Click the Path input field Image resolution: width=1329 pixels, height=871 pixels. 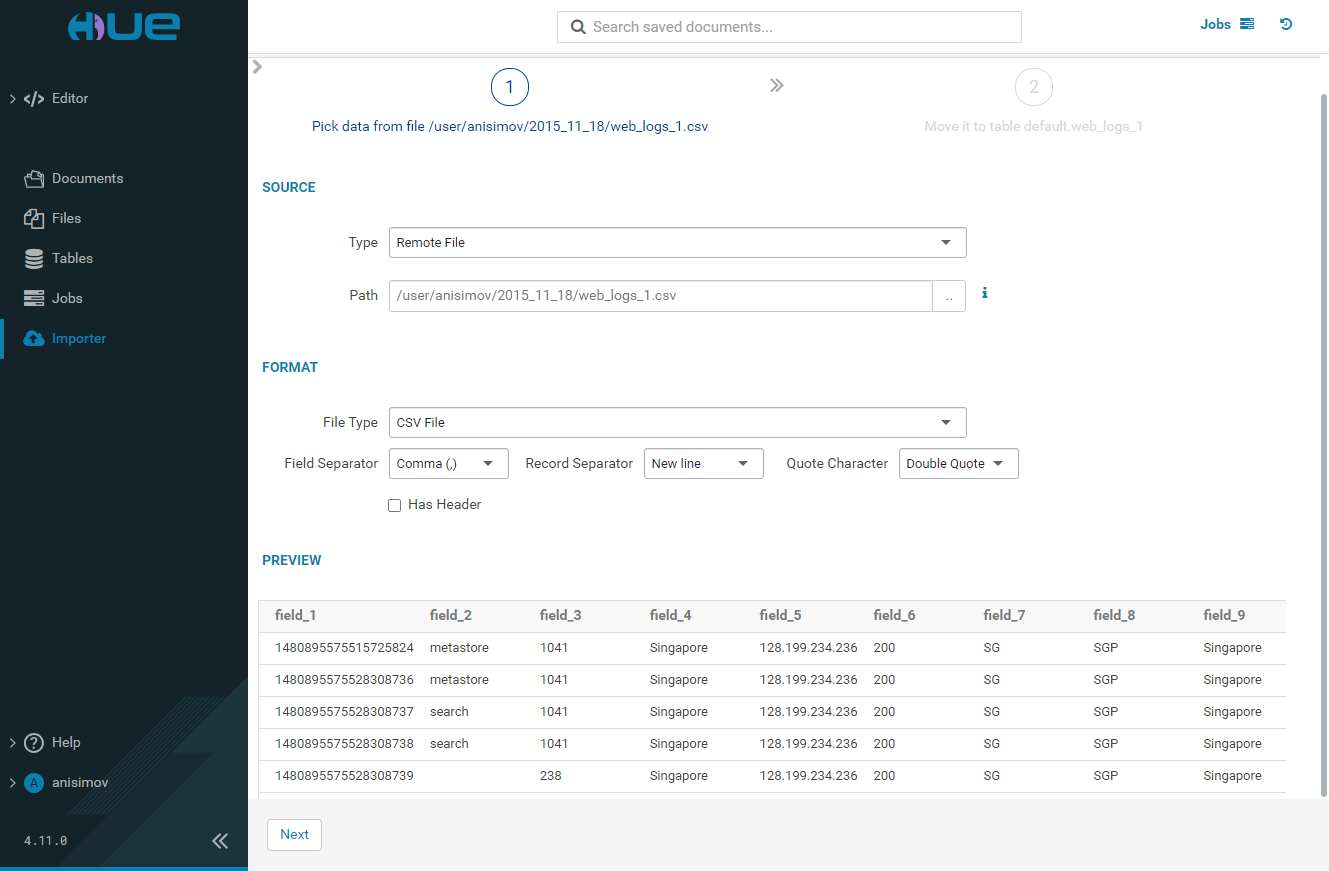pos(661,296)
